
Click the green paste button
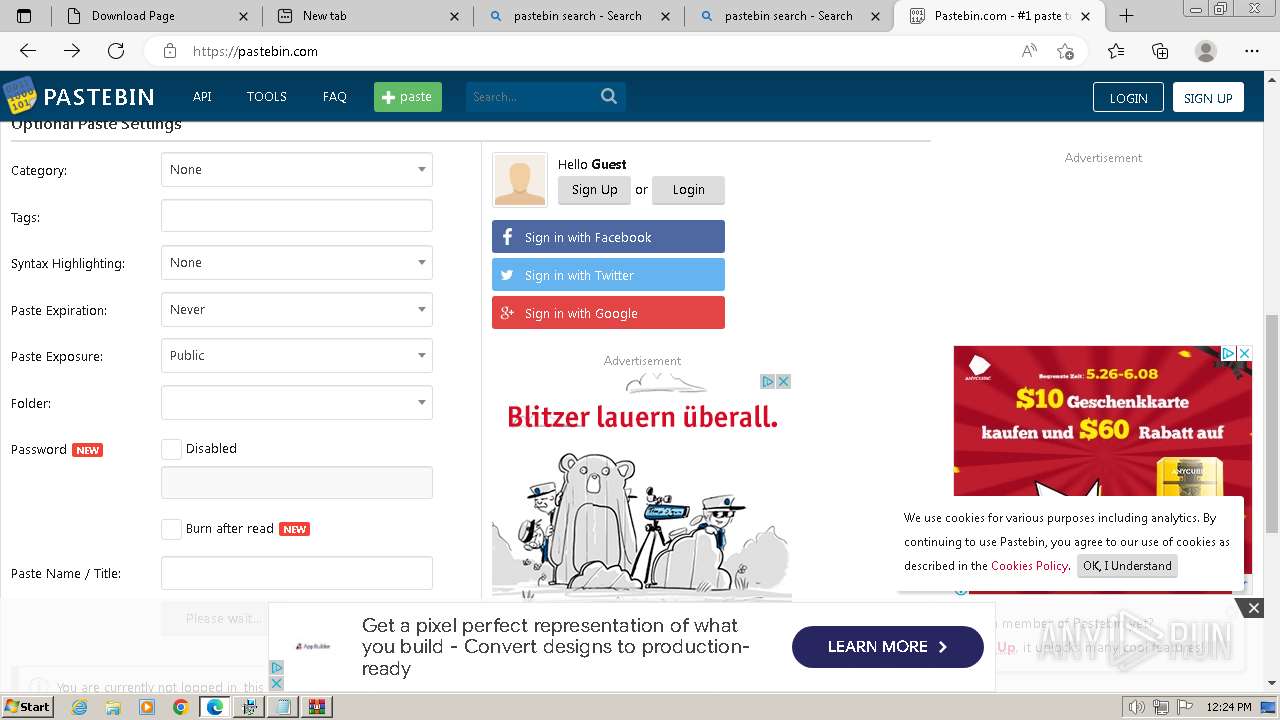408,97
